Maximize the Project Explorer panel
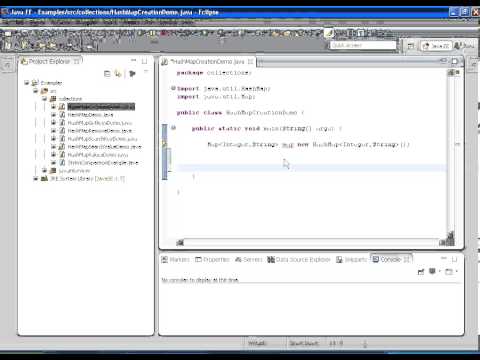 tap(145, 61)
